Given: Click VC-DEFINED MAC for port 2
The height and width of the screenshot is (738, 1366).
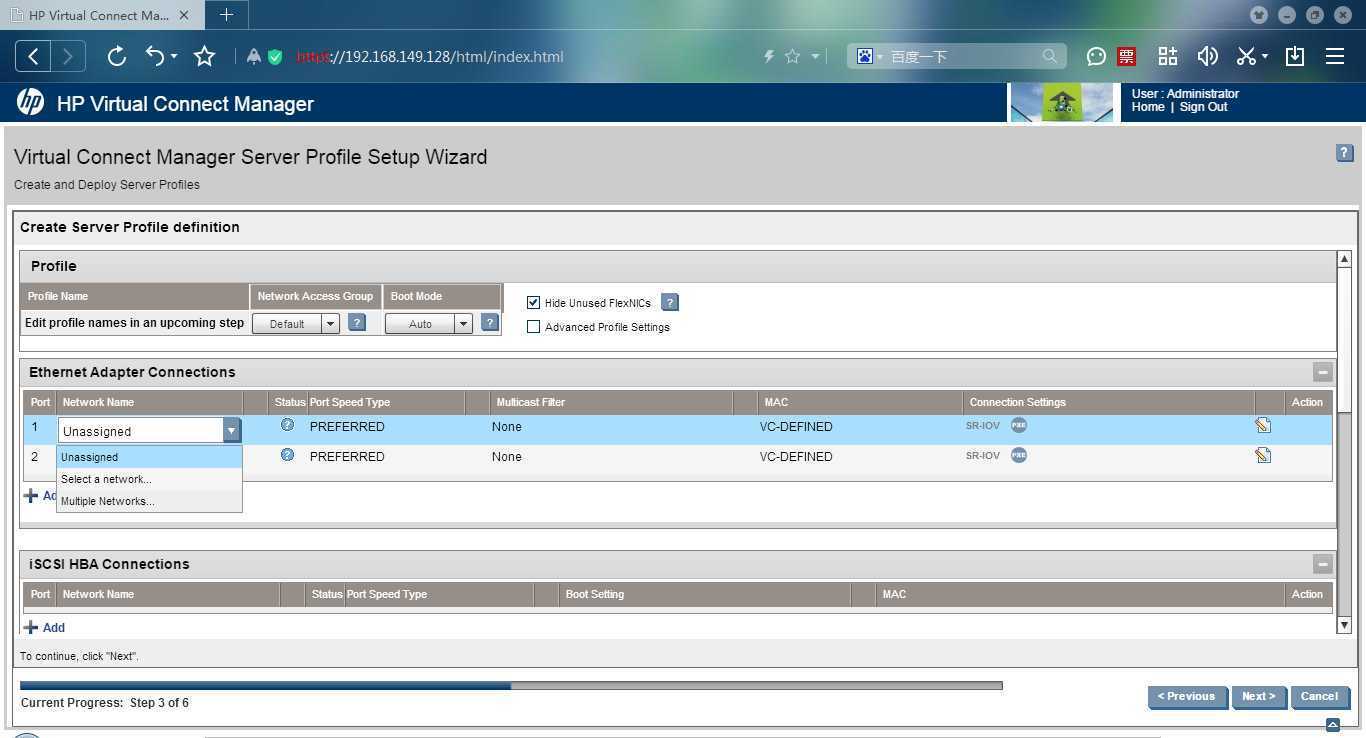Looking at the screenshot, I should (796, 456).
